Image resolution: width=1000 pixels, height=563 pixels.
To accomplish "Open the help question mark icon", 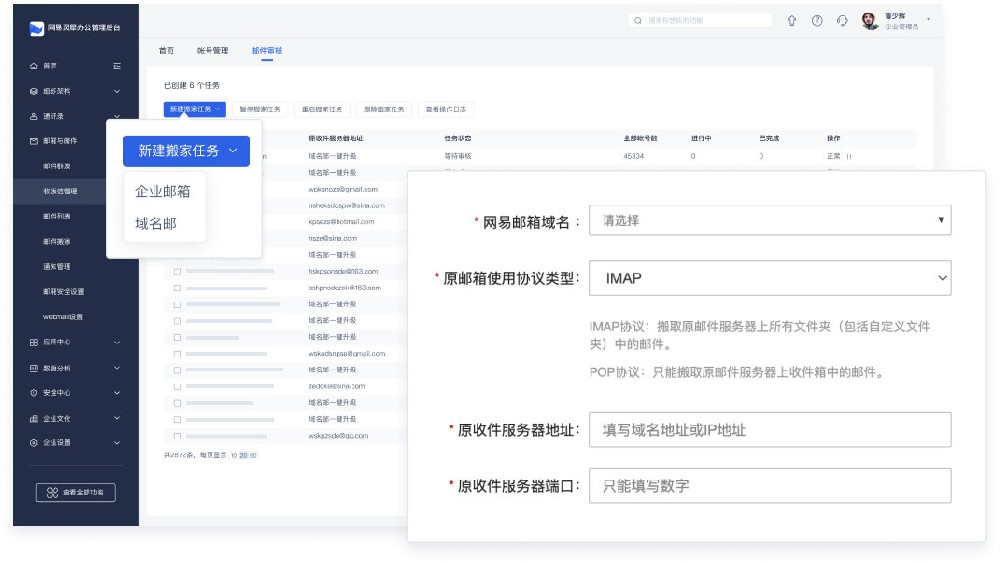I will point(817,20).
